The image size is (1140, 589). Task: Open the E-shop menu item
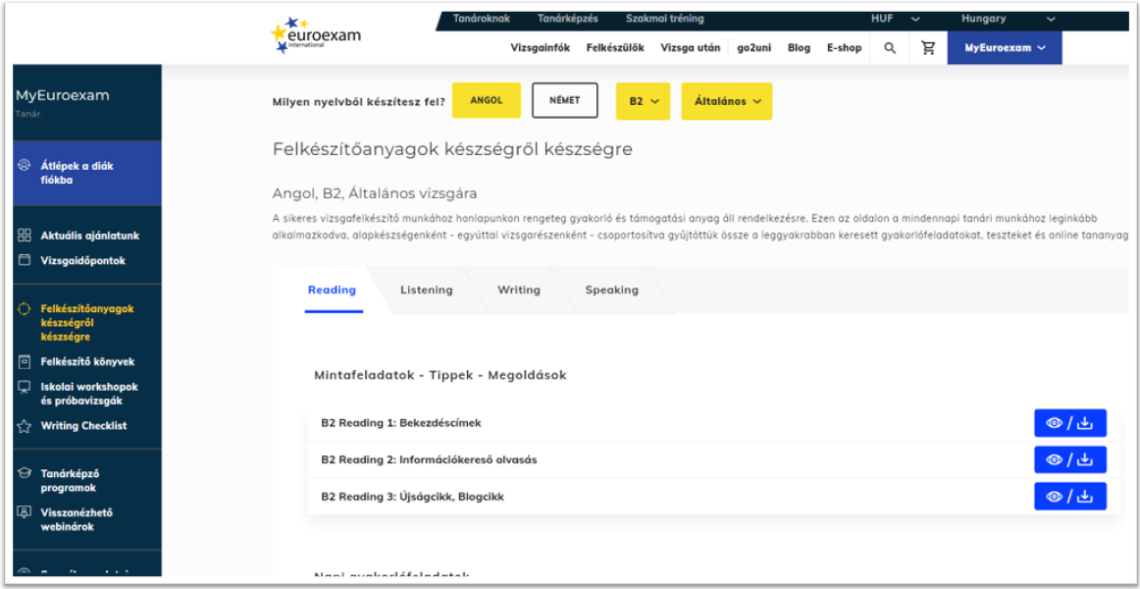point(843,48)
